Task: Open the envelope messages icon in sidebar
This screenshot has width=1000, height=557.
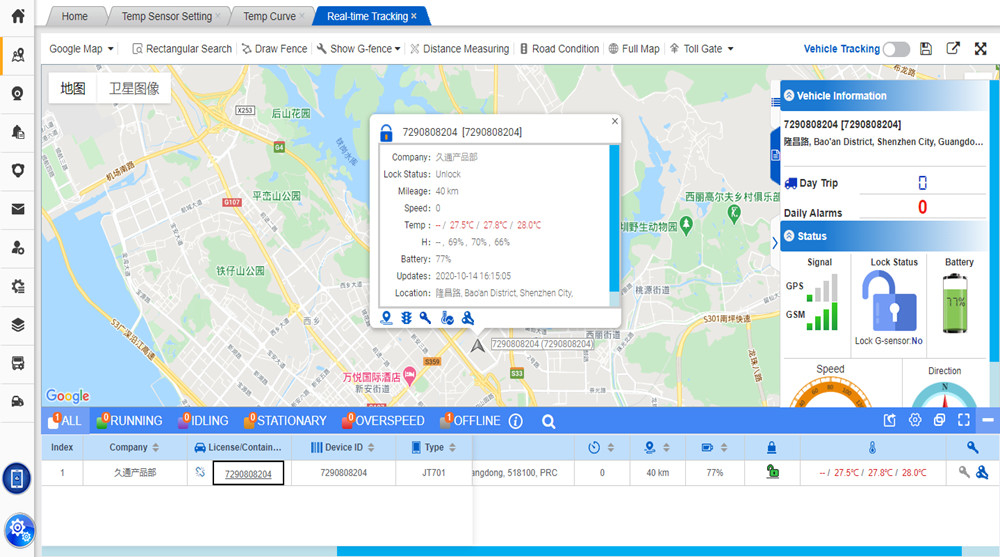Action: click(x=18, y=209)
